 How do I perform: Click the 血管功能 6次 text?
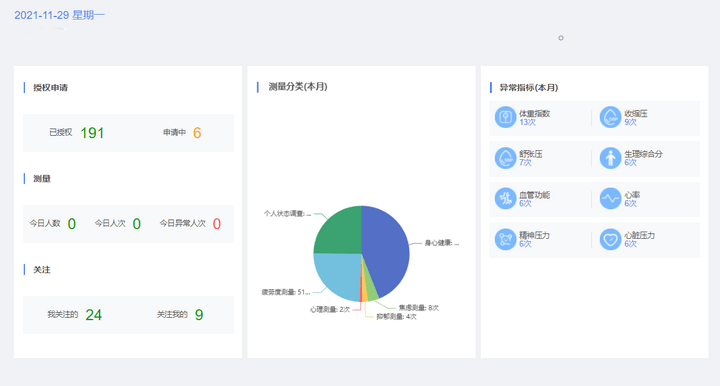point(534,199)
